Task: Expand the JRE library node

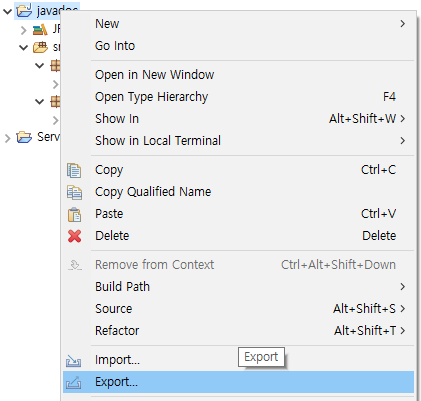Action: pos(23,30)
